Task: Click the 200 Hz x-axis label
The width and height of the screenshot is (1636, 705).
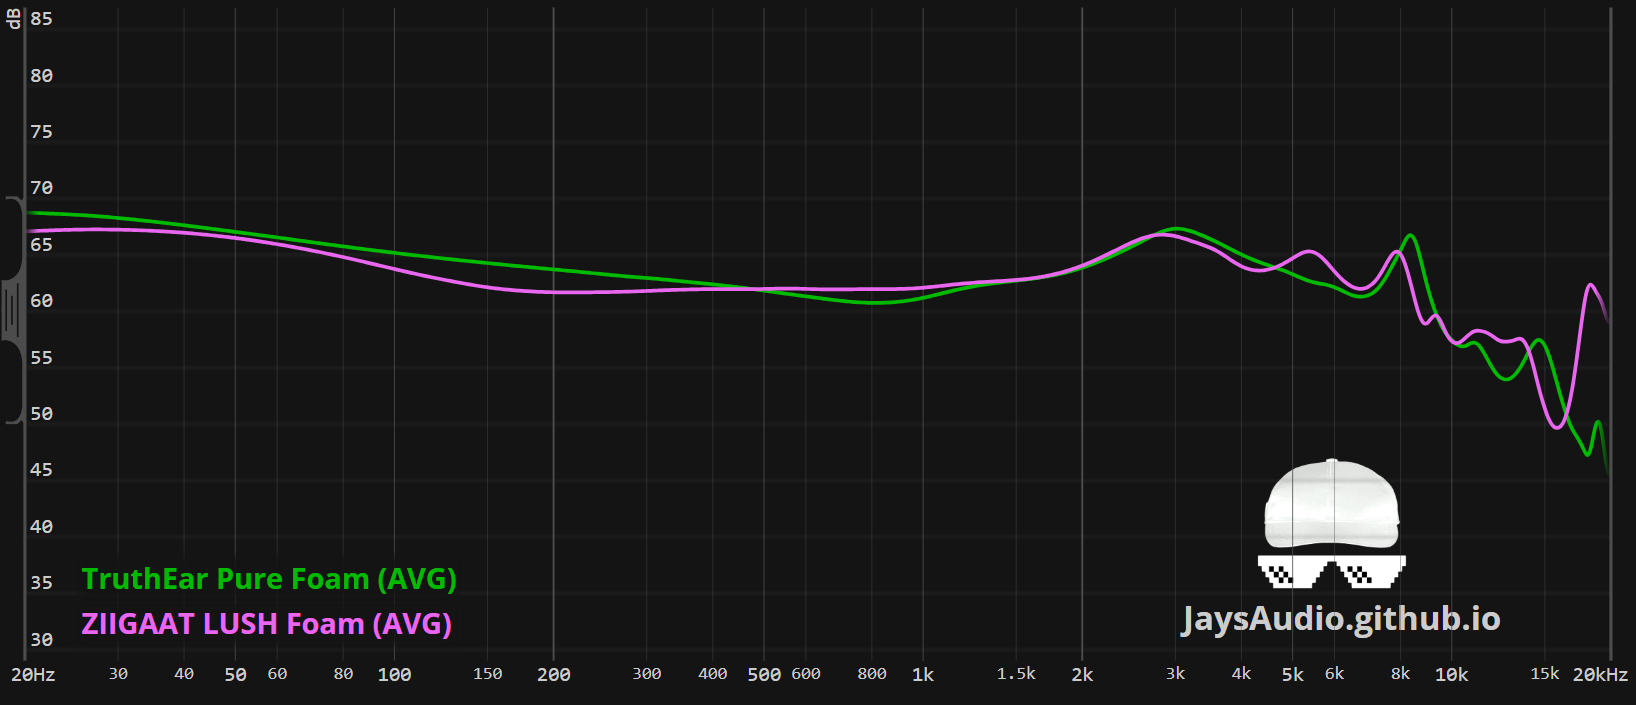Action: pyautogui.click(x=554, y=675)
